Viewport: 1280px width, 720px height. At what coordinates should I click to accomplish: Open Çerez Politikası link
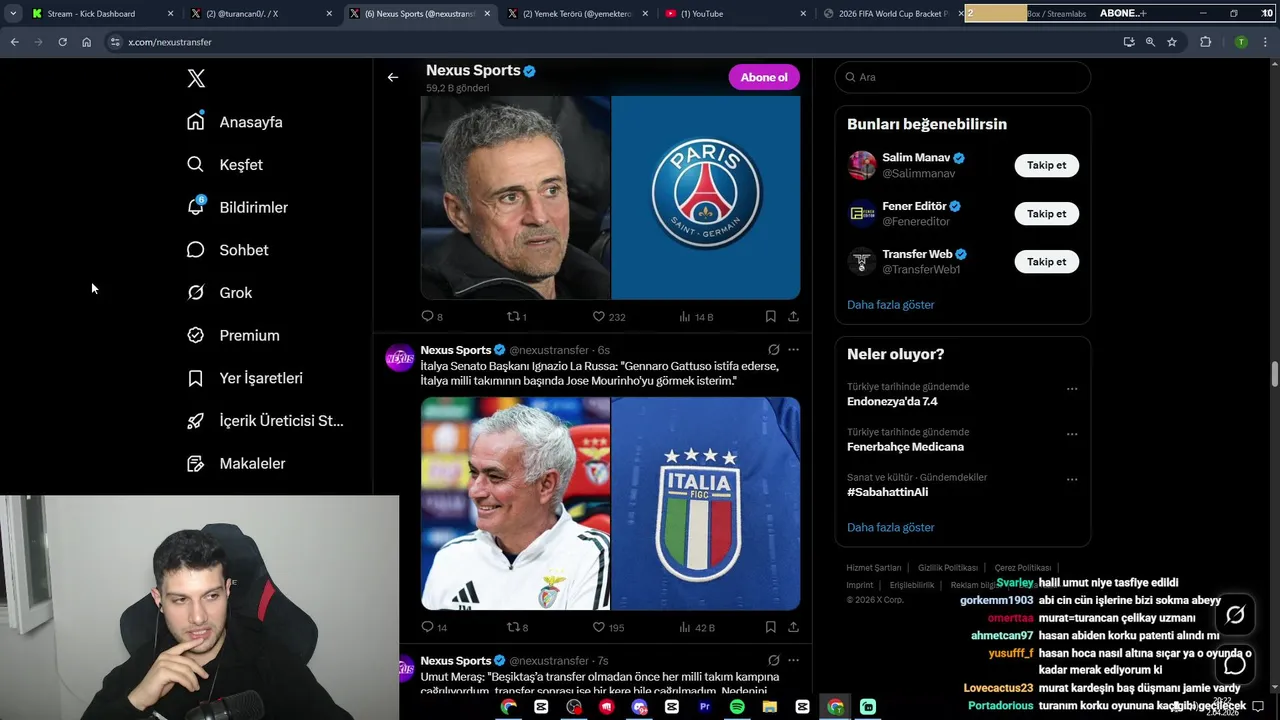pos(1023,568)
